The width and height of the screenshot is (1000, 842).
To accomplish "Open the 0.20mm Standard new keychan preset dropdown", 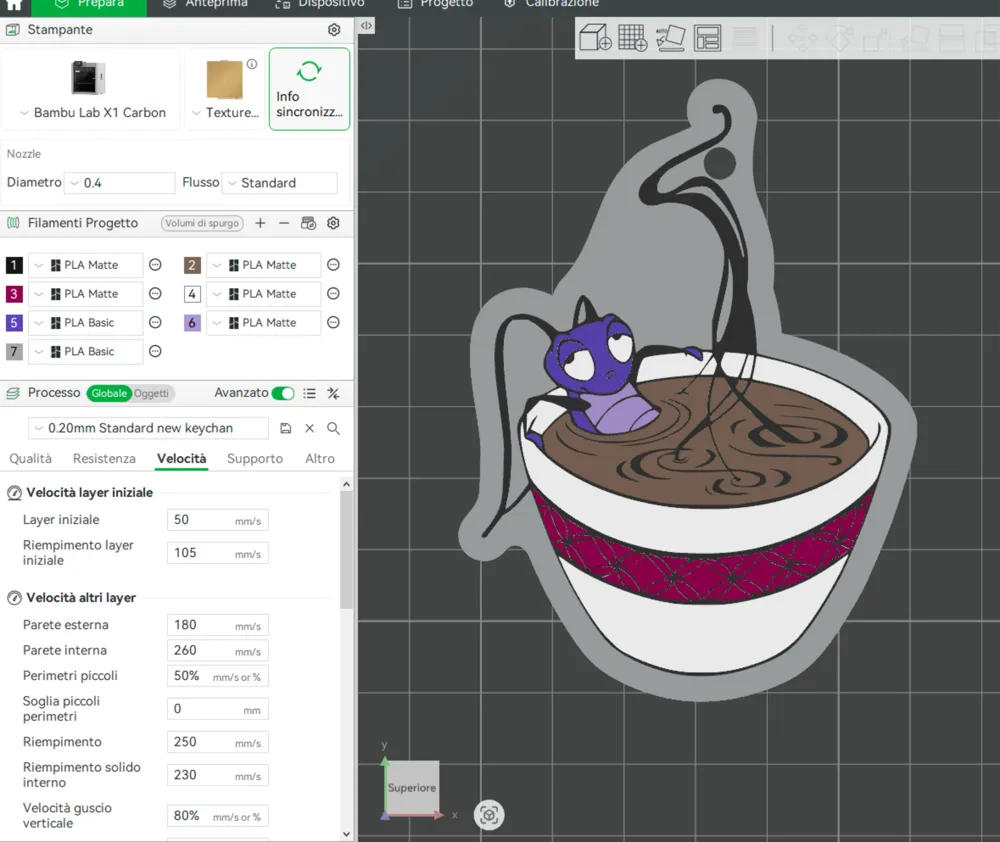I will pyautogui.click(x=148, y=428).
